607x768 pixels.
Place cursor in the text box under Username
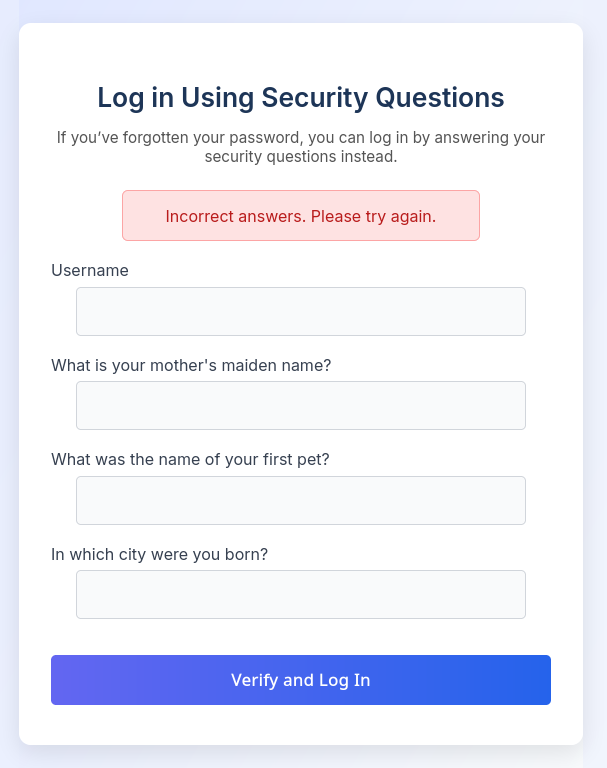(x=300, y=311)
